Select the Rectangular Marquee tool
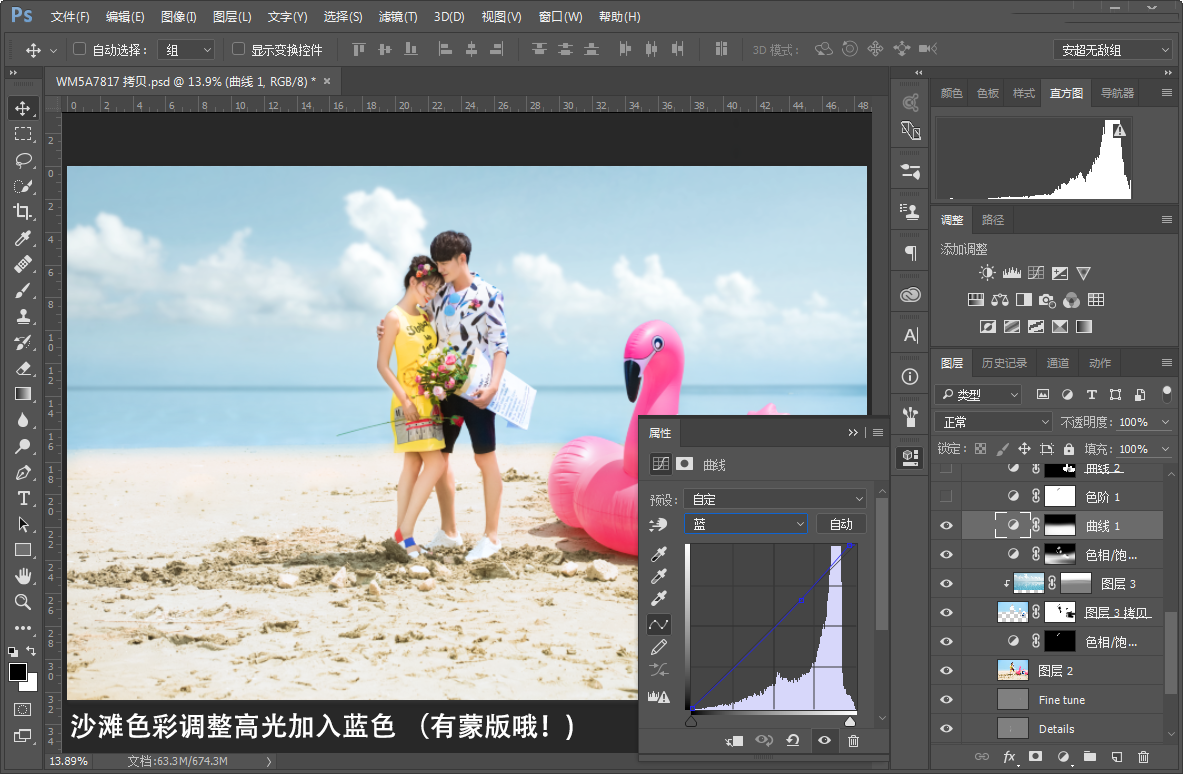Screen dimensions: 1183x774 point(23,134)
